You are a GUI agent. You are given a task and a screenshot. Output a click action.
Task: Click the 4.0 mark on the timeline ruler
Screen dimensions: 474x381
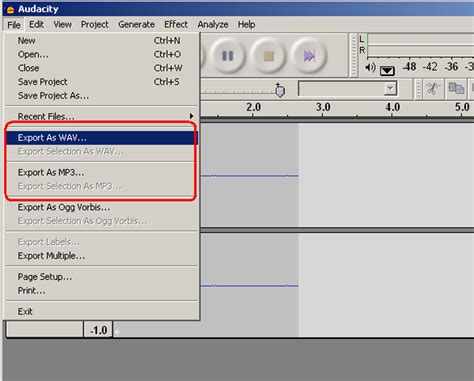click(x=393, y=107)
